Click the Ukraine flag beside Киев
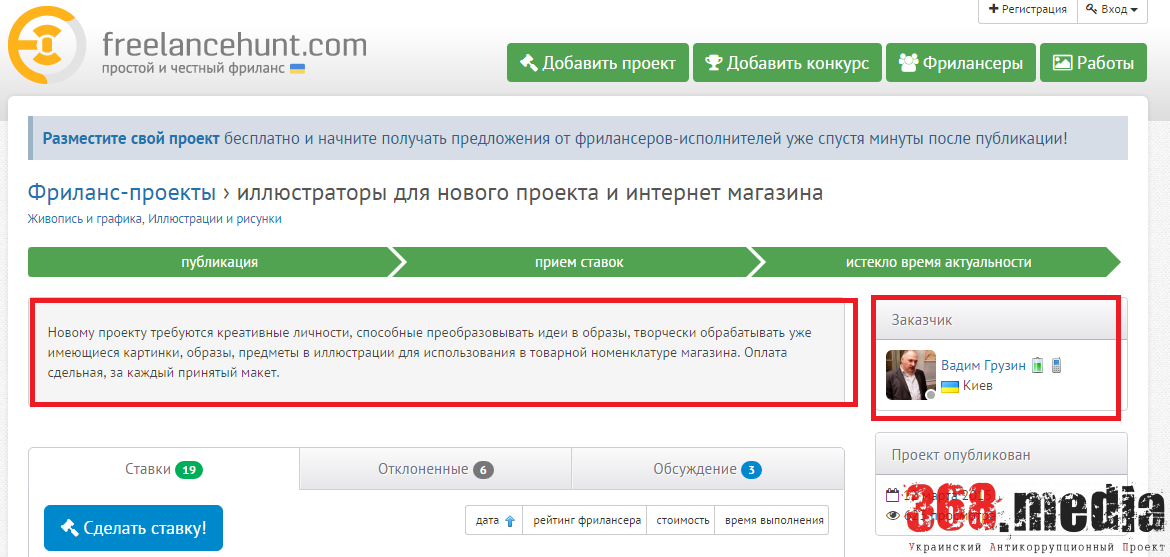The height and width of the screenshot is (557, 1170). click(950, 386)
